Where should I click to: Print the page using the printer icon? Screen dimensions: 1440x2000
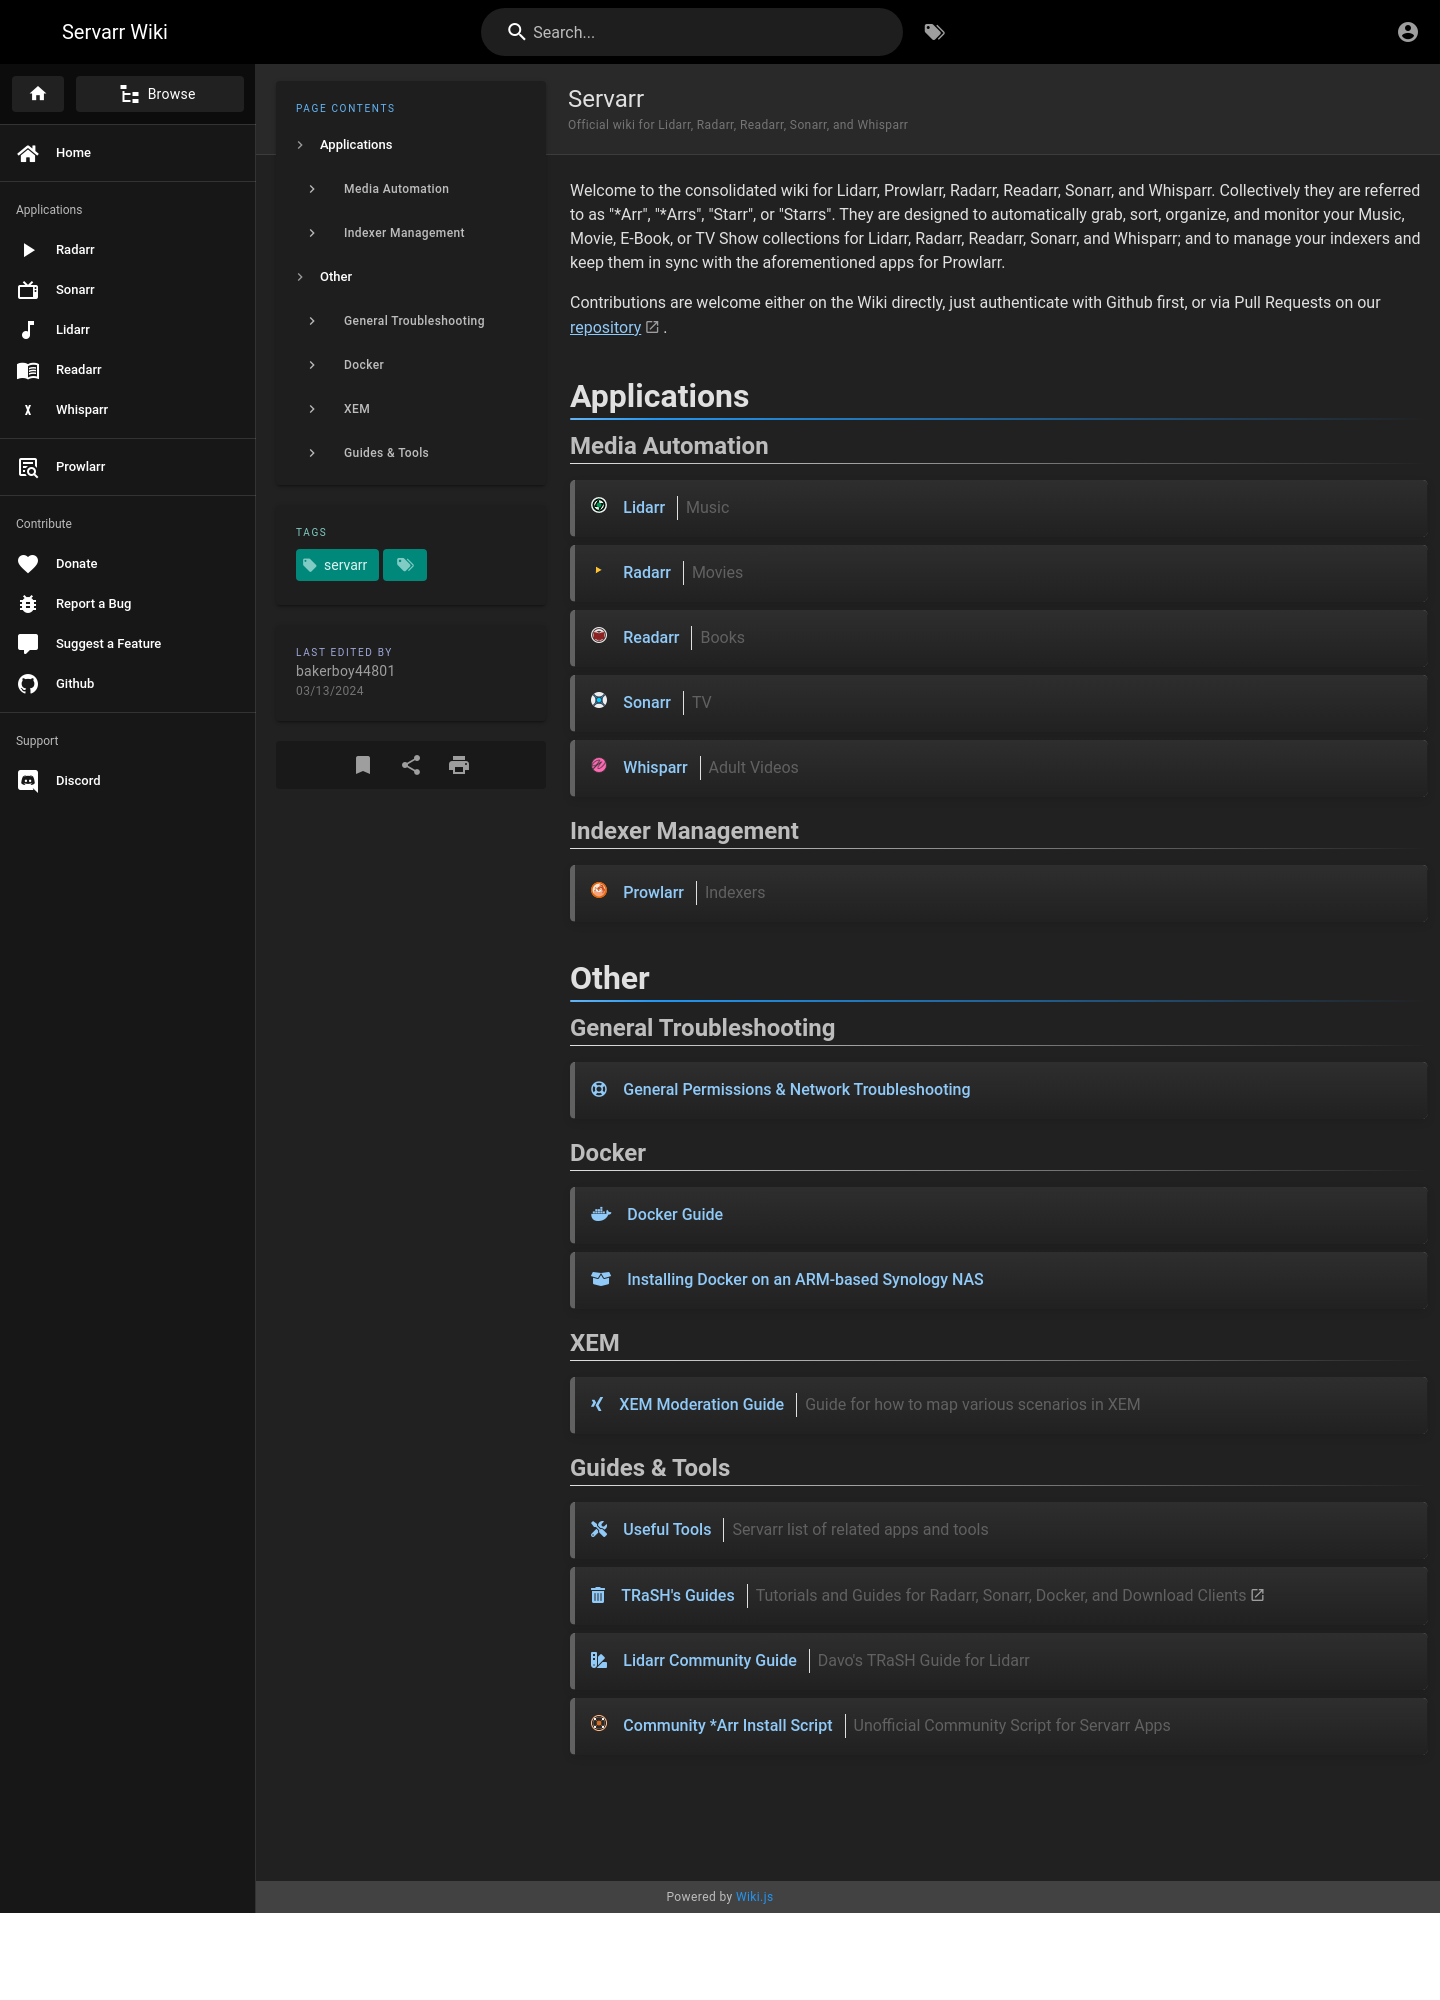pyautogui.click(x=459, y=765)
